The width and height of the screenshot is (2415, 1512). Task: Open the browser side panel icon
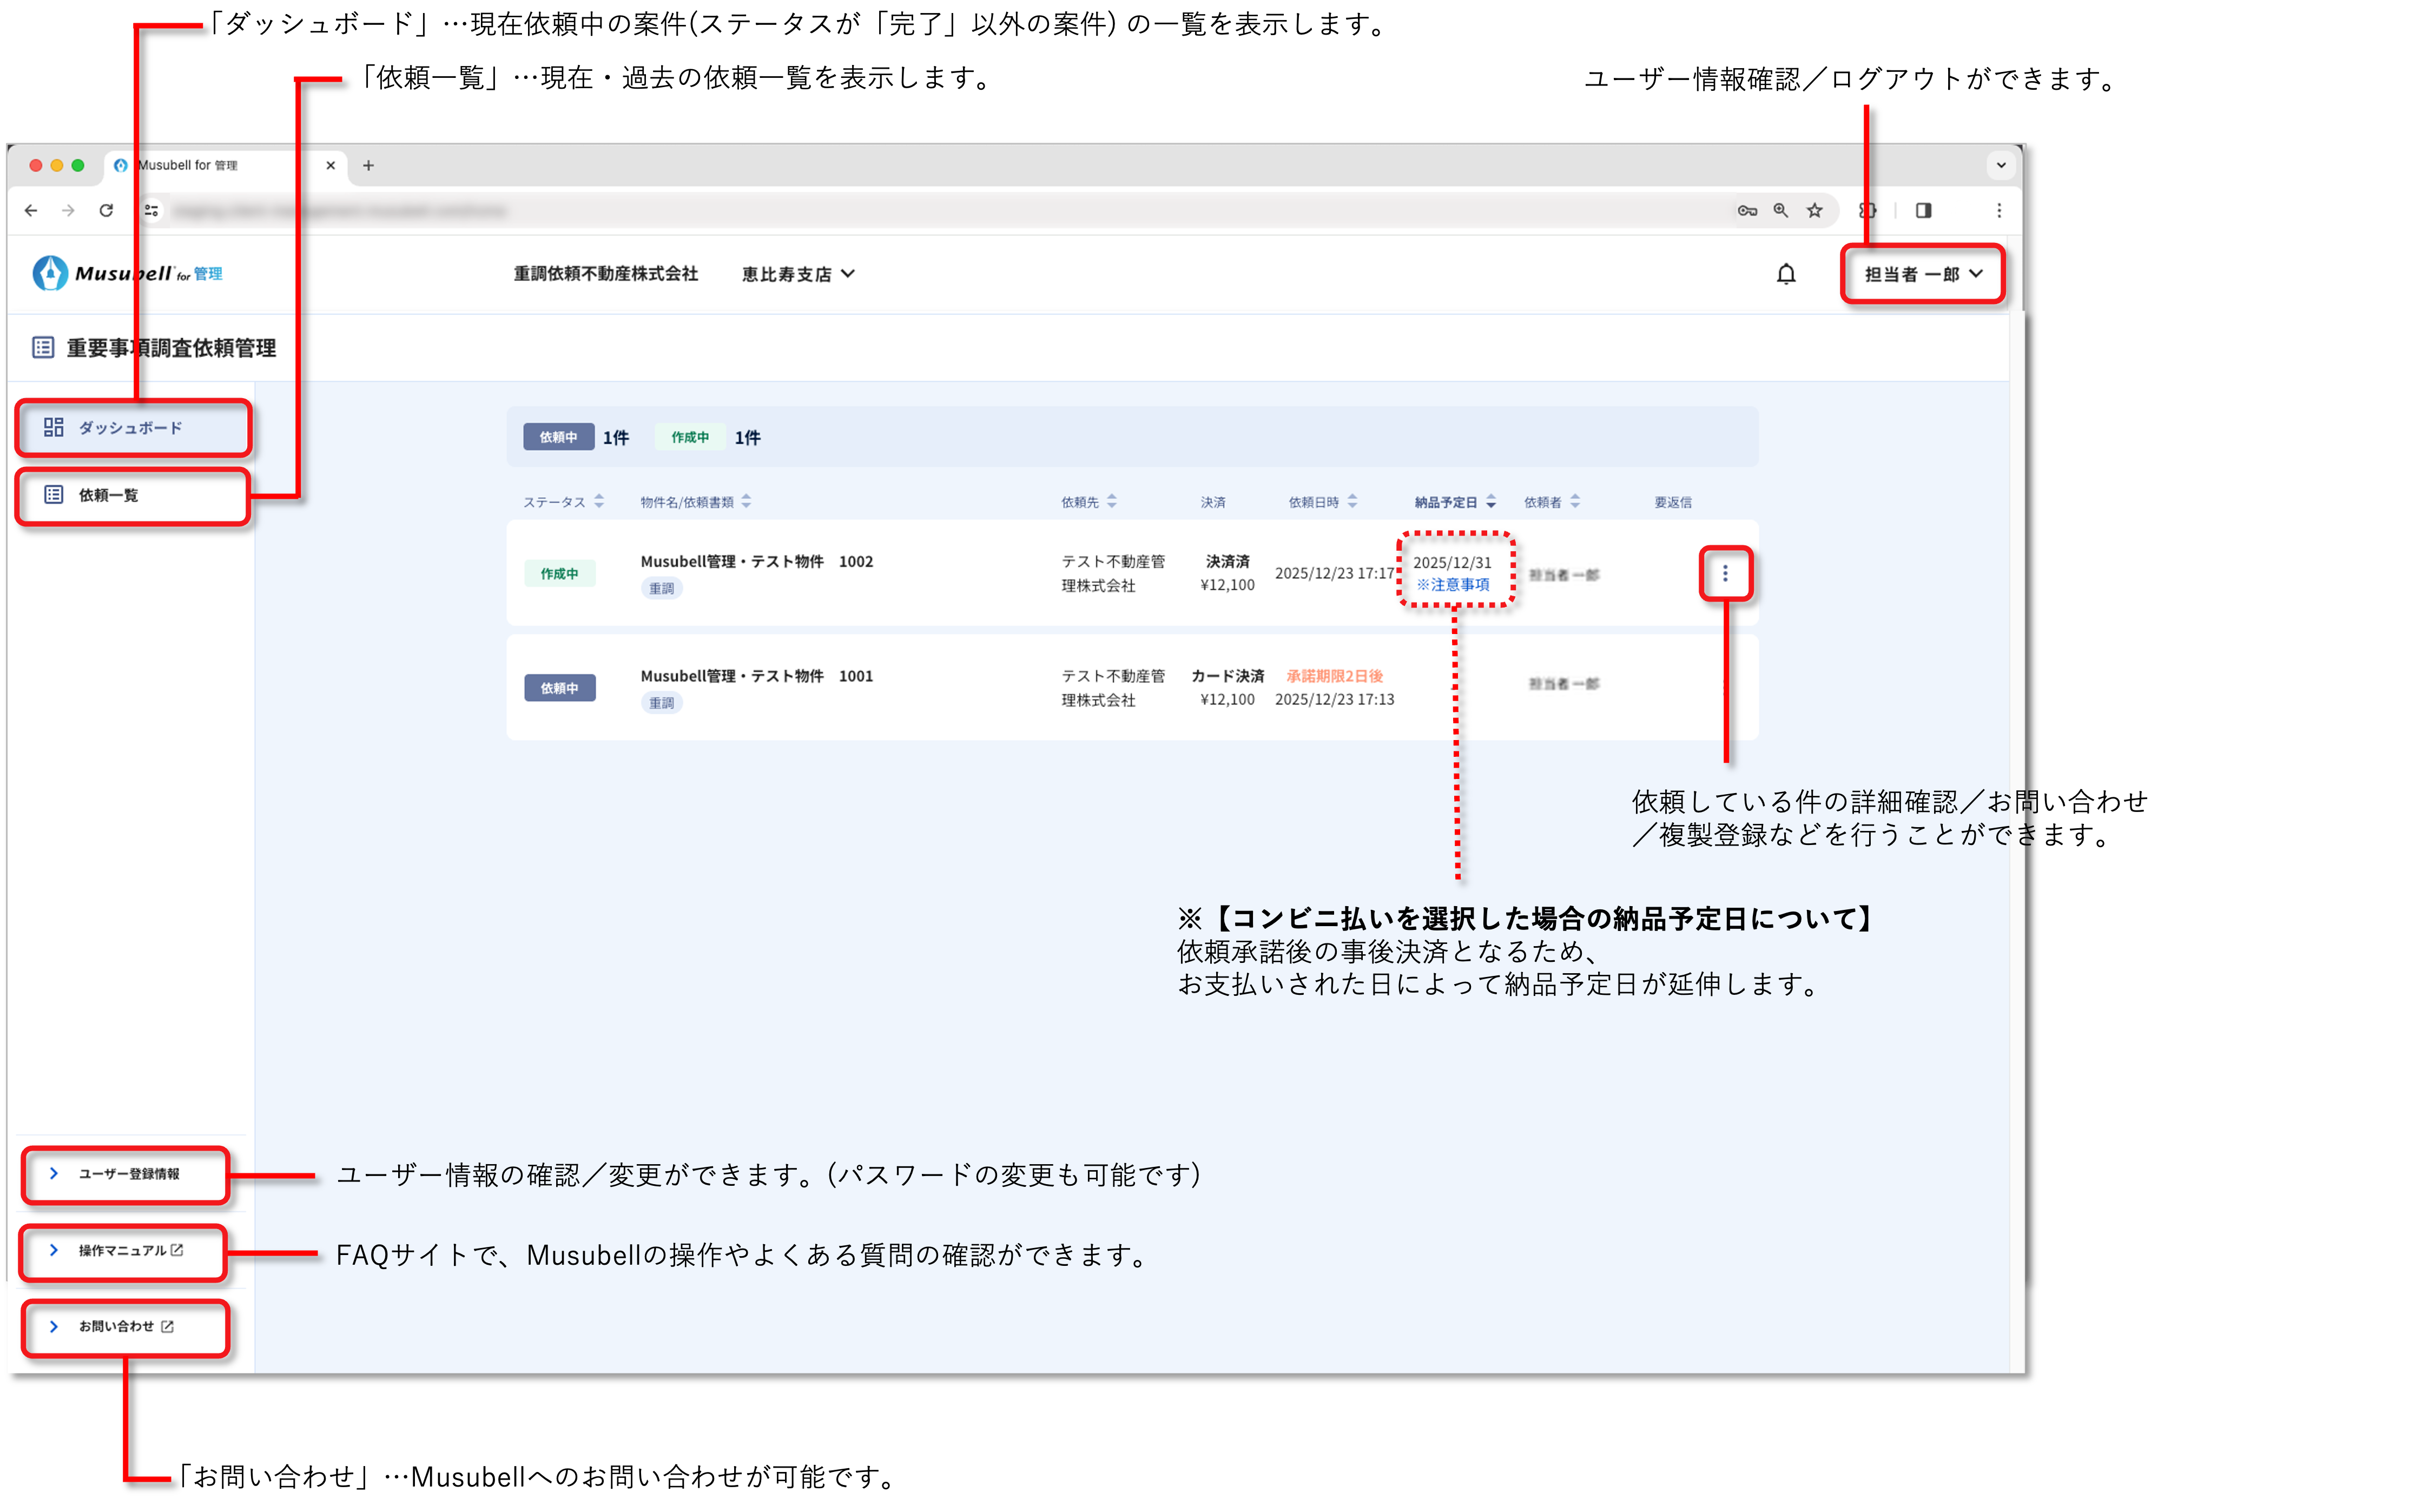click(1923, 211)
